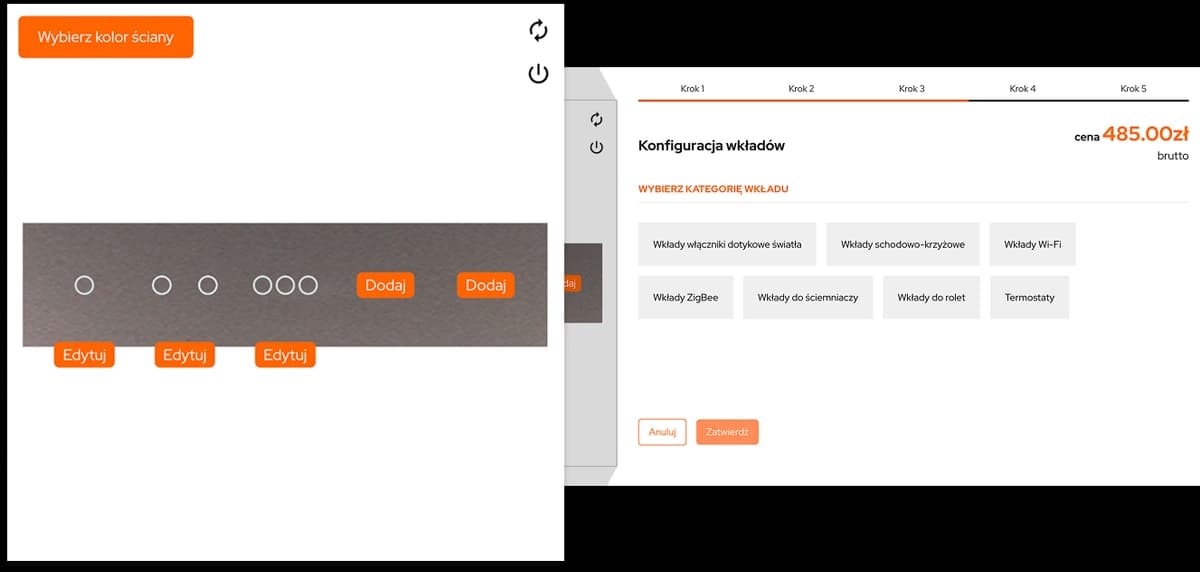Click the large power icon
This screenshot has width=1200, height=572.
[x=539, y=73]
